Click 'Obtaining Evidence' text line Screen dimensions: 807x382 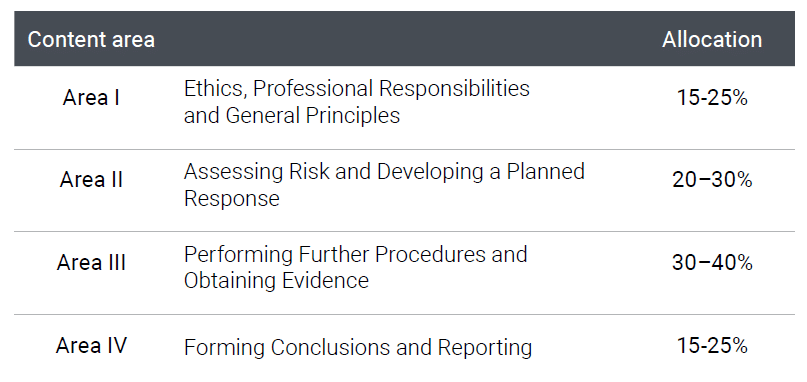click(276, 281)
